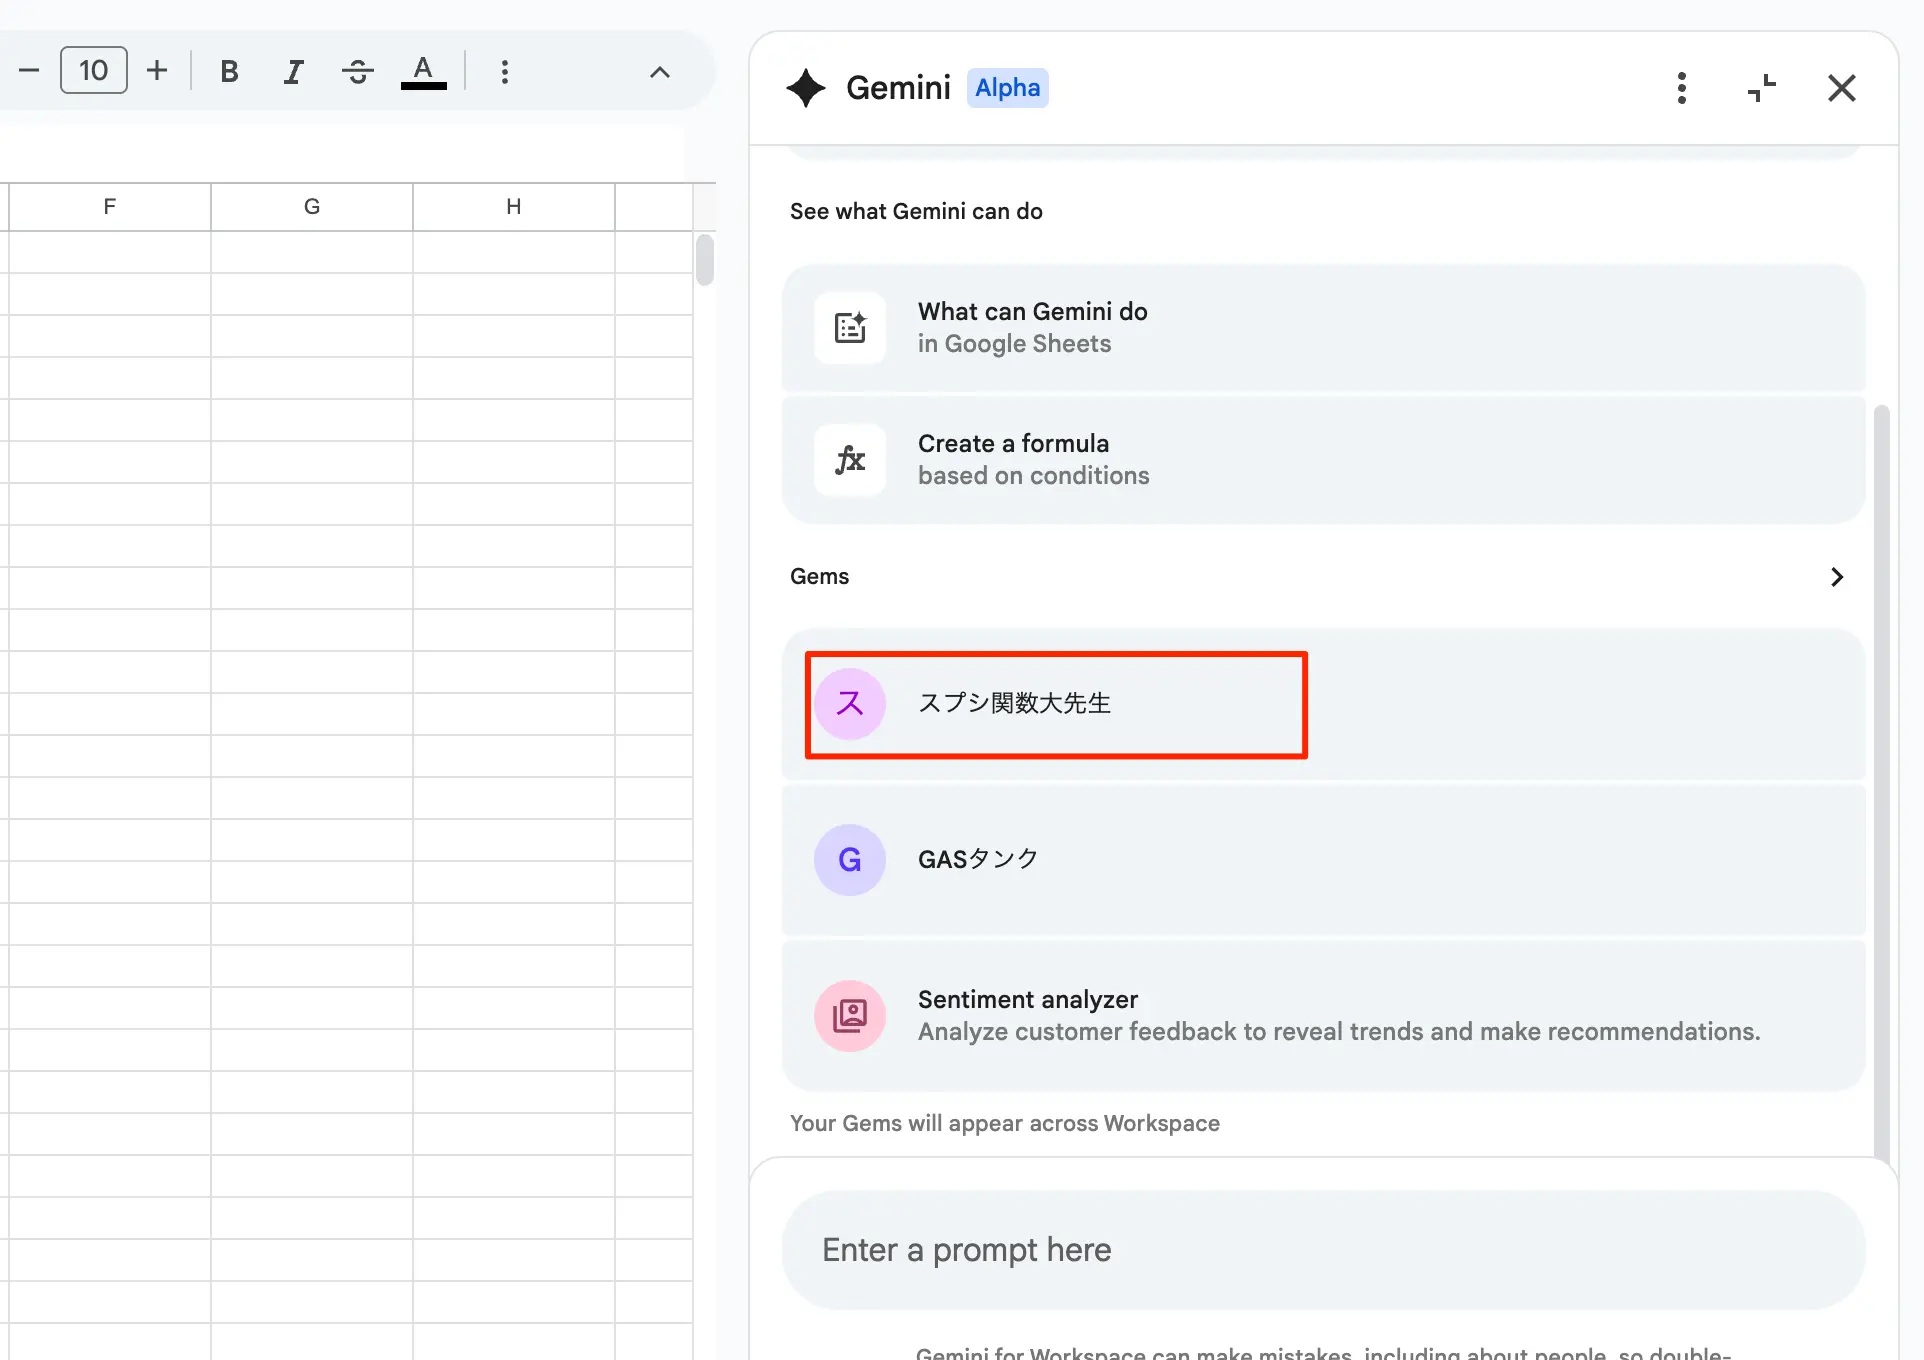The image size is (1924, 1360).
Task: Click 'Your Gems will appear across Workspace' text
Action: pos(1005,1123)
